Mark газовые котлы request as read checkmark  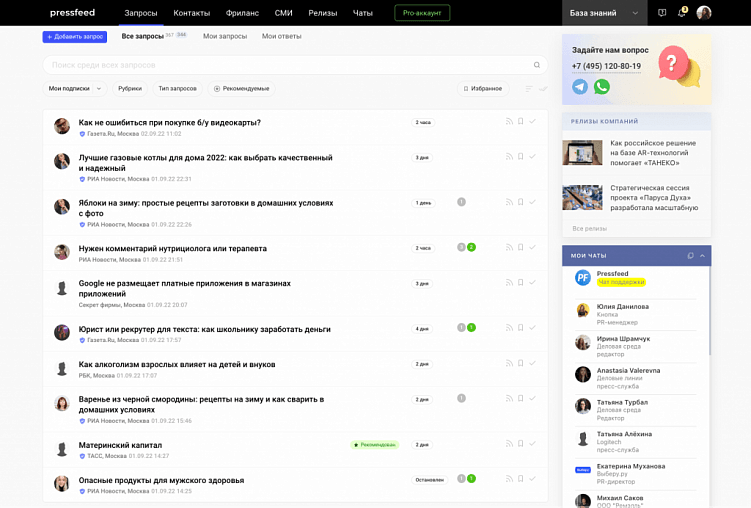[532, 157]
